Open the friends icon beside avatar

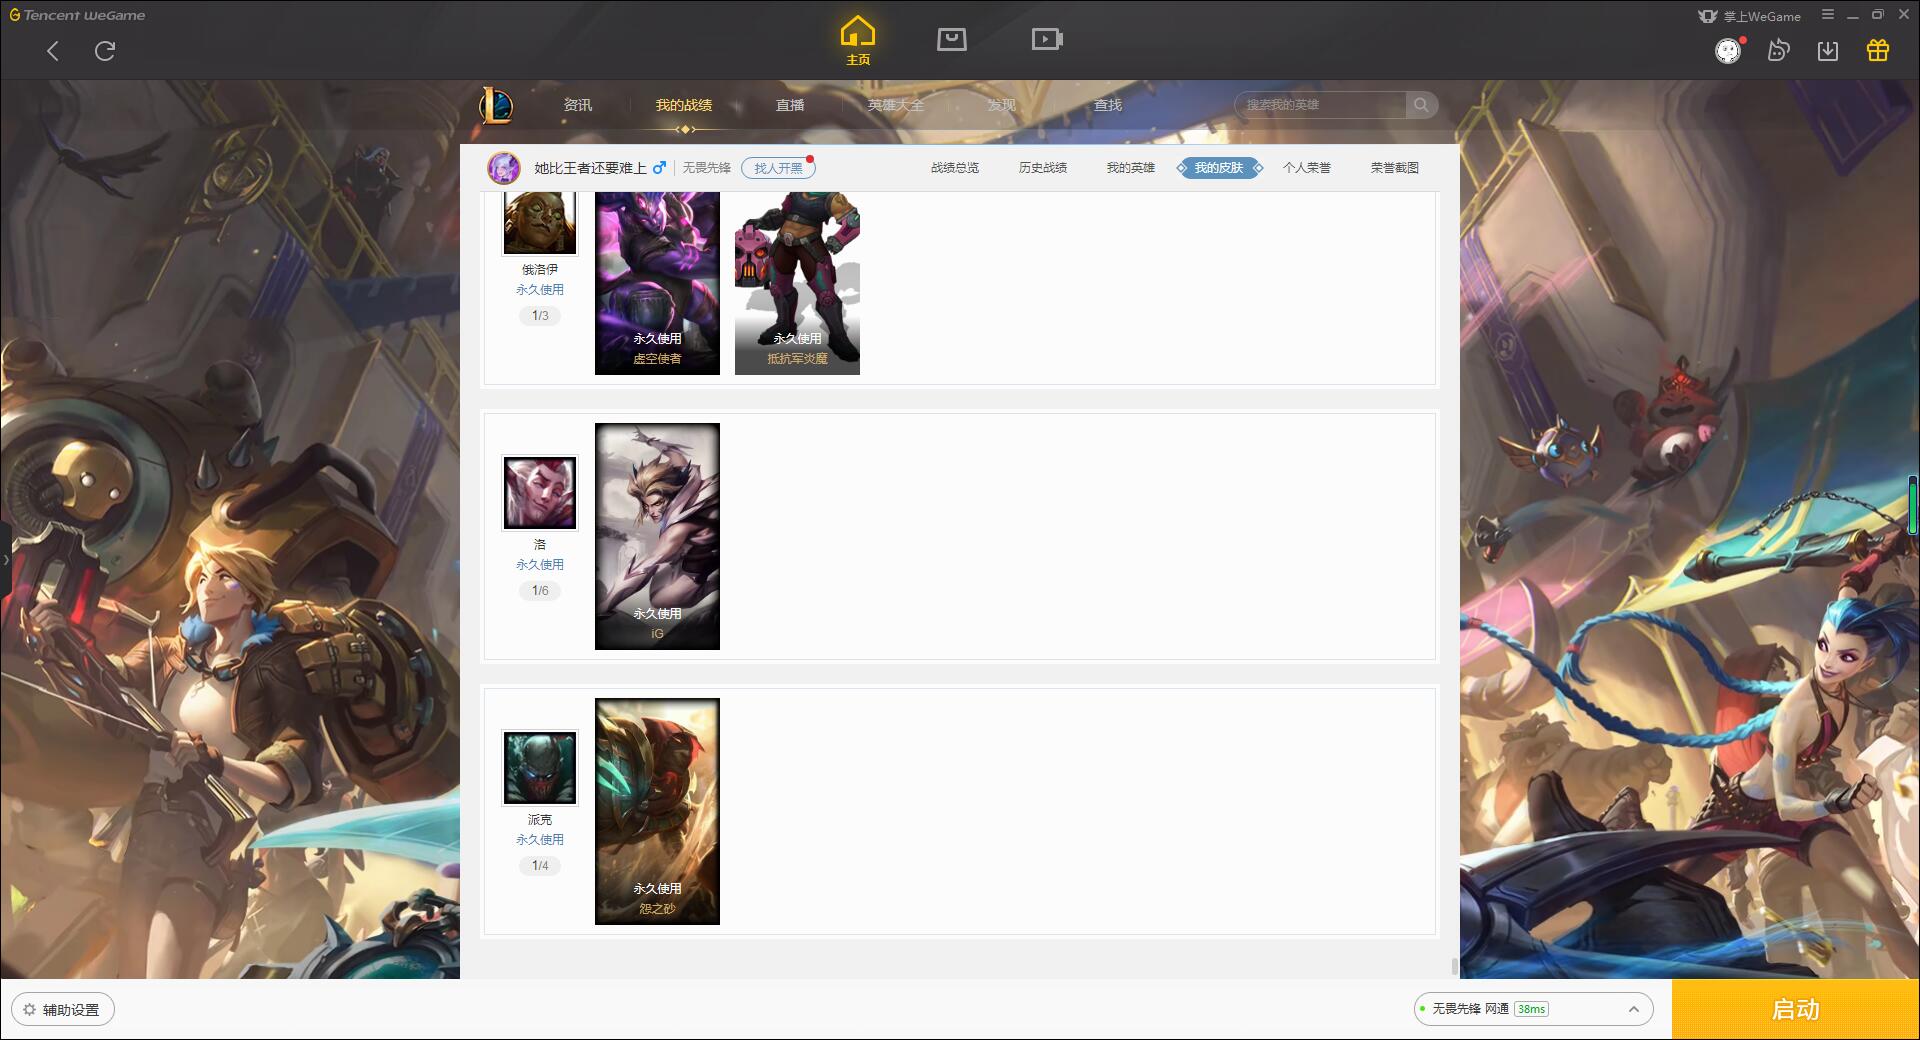pos(1778,51)
